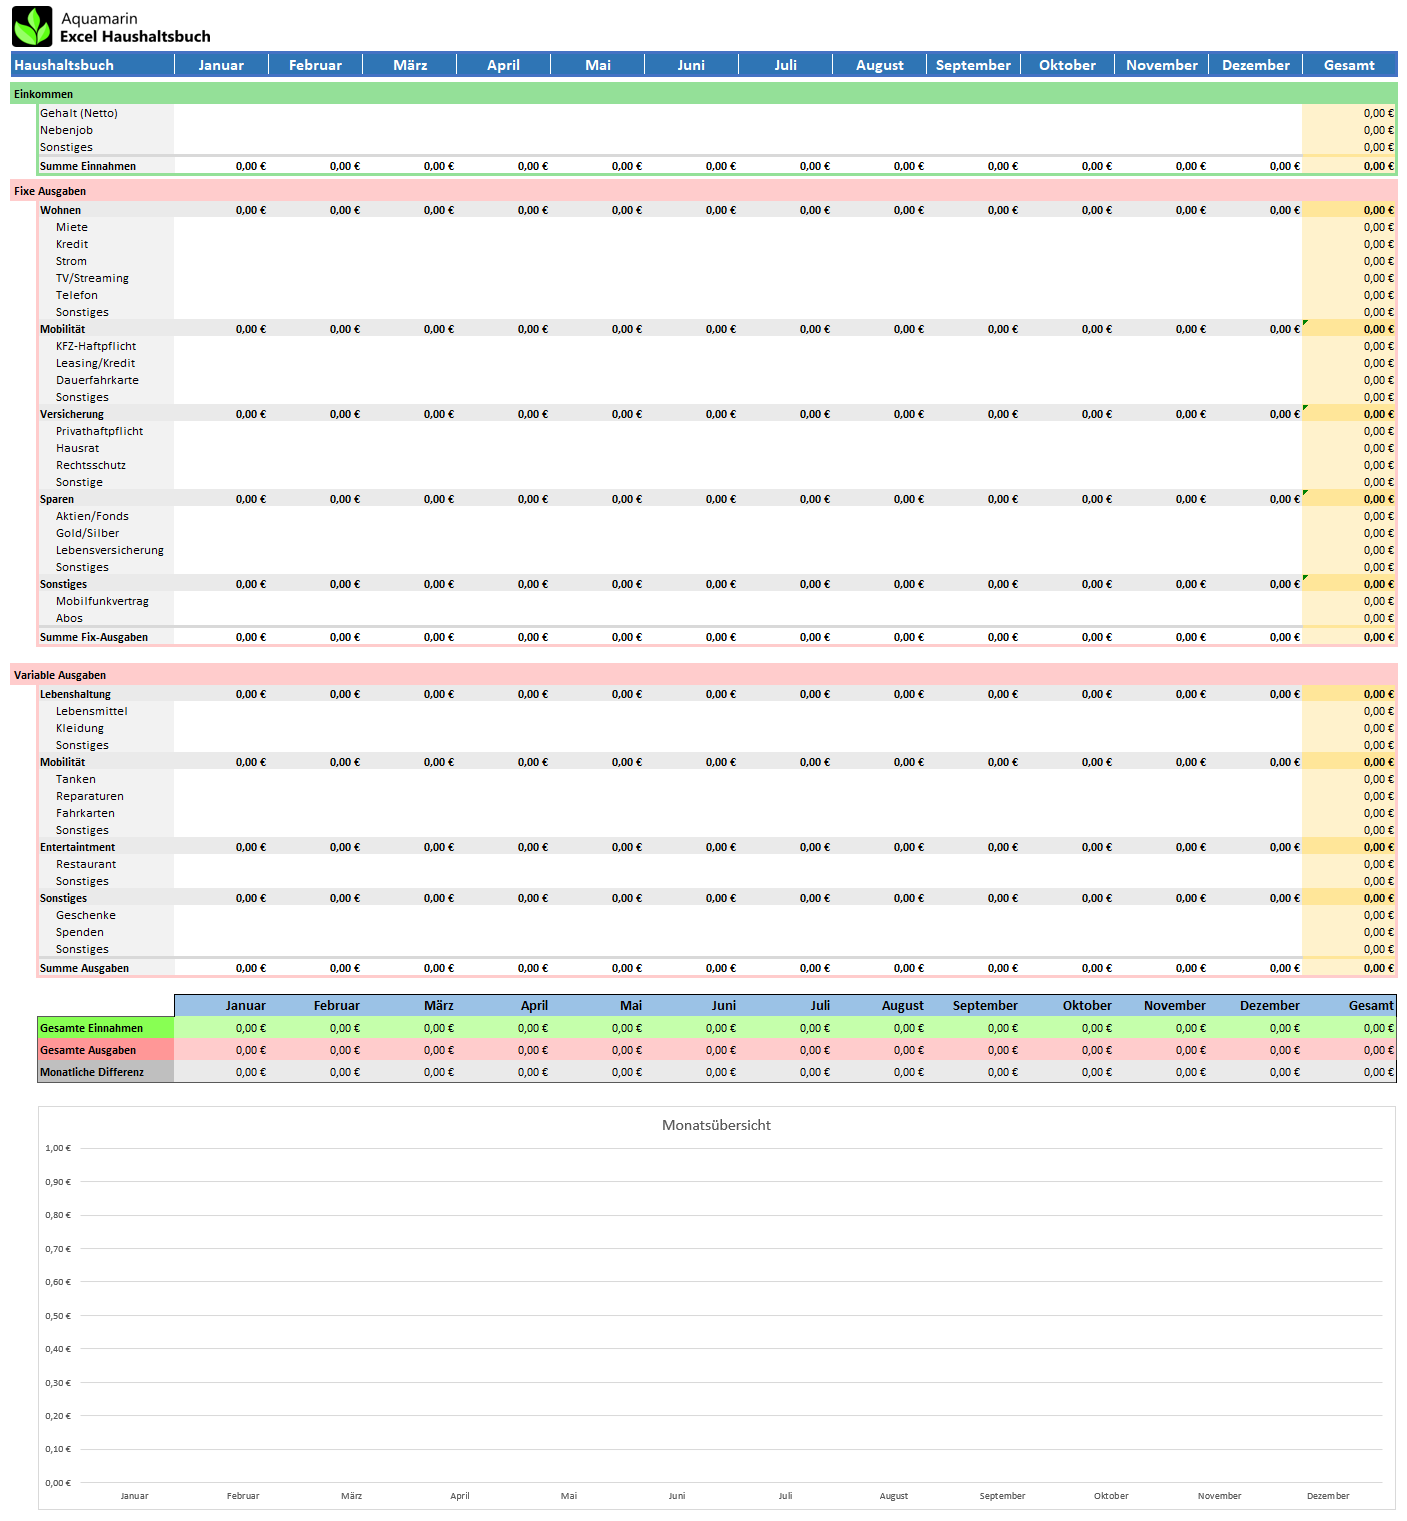Click the Monatliche Differenz label
Viewport: 1407px width, 1521px height.
pos(106,1072)
